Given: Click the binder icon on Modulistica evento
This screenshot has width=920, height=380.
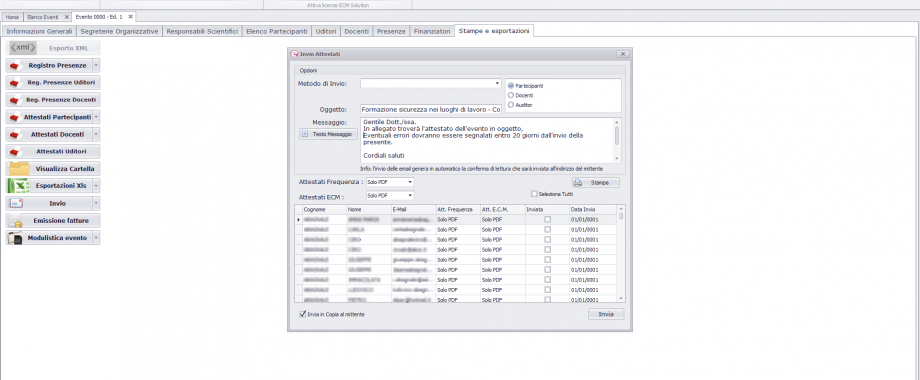Looking at the screenshot, I should 16,238.
